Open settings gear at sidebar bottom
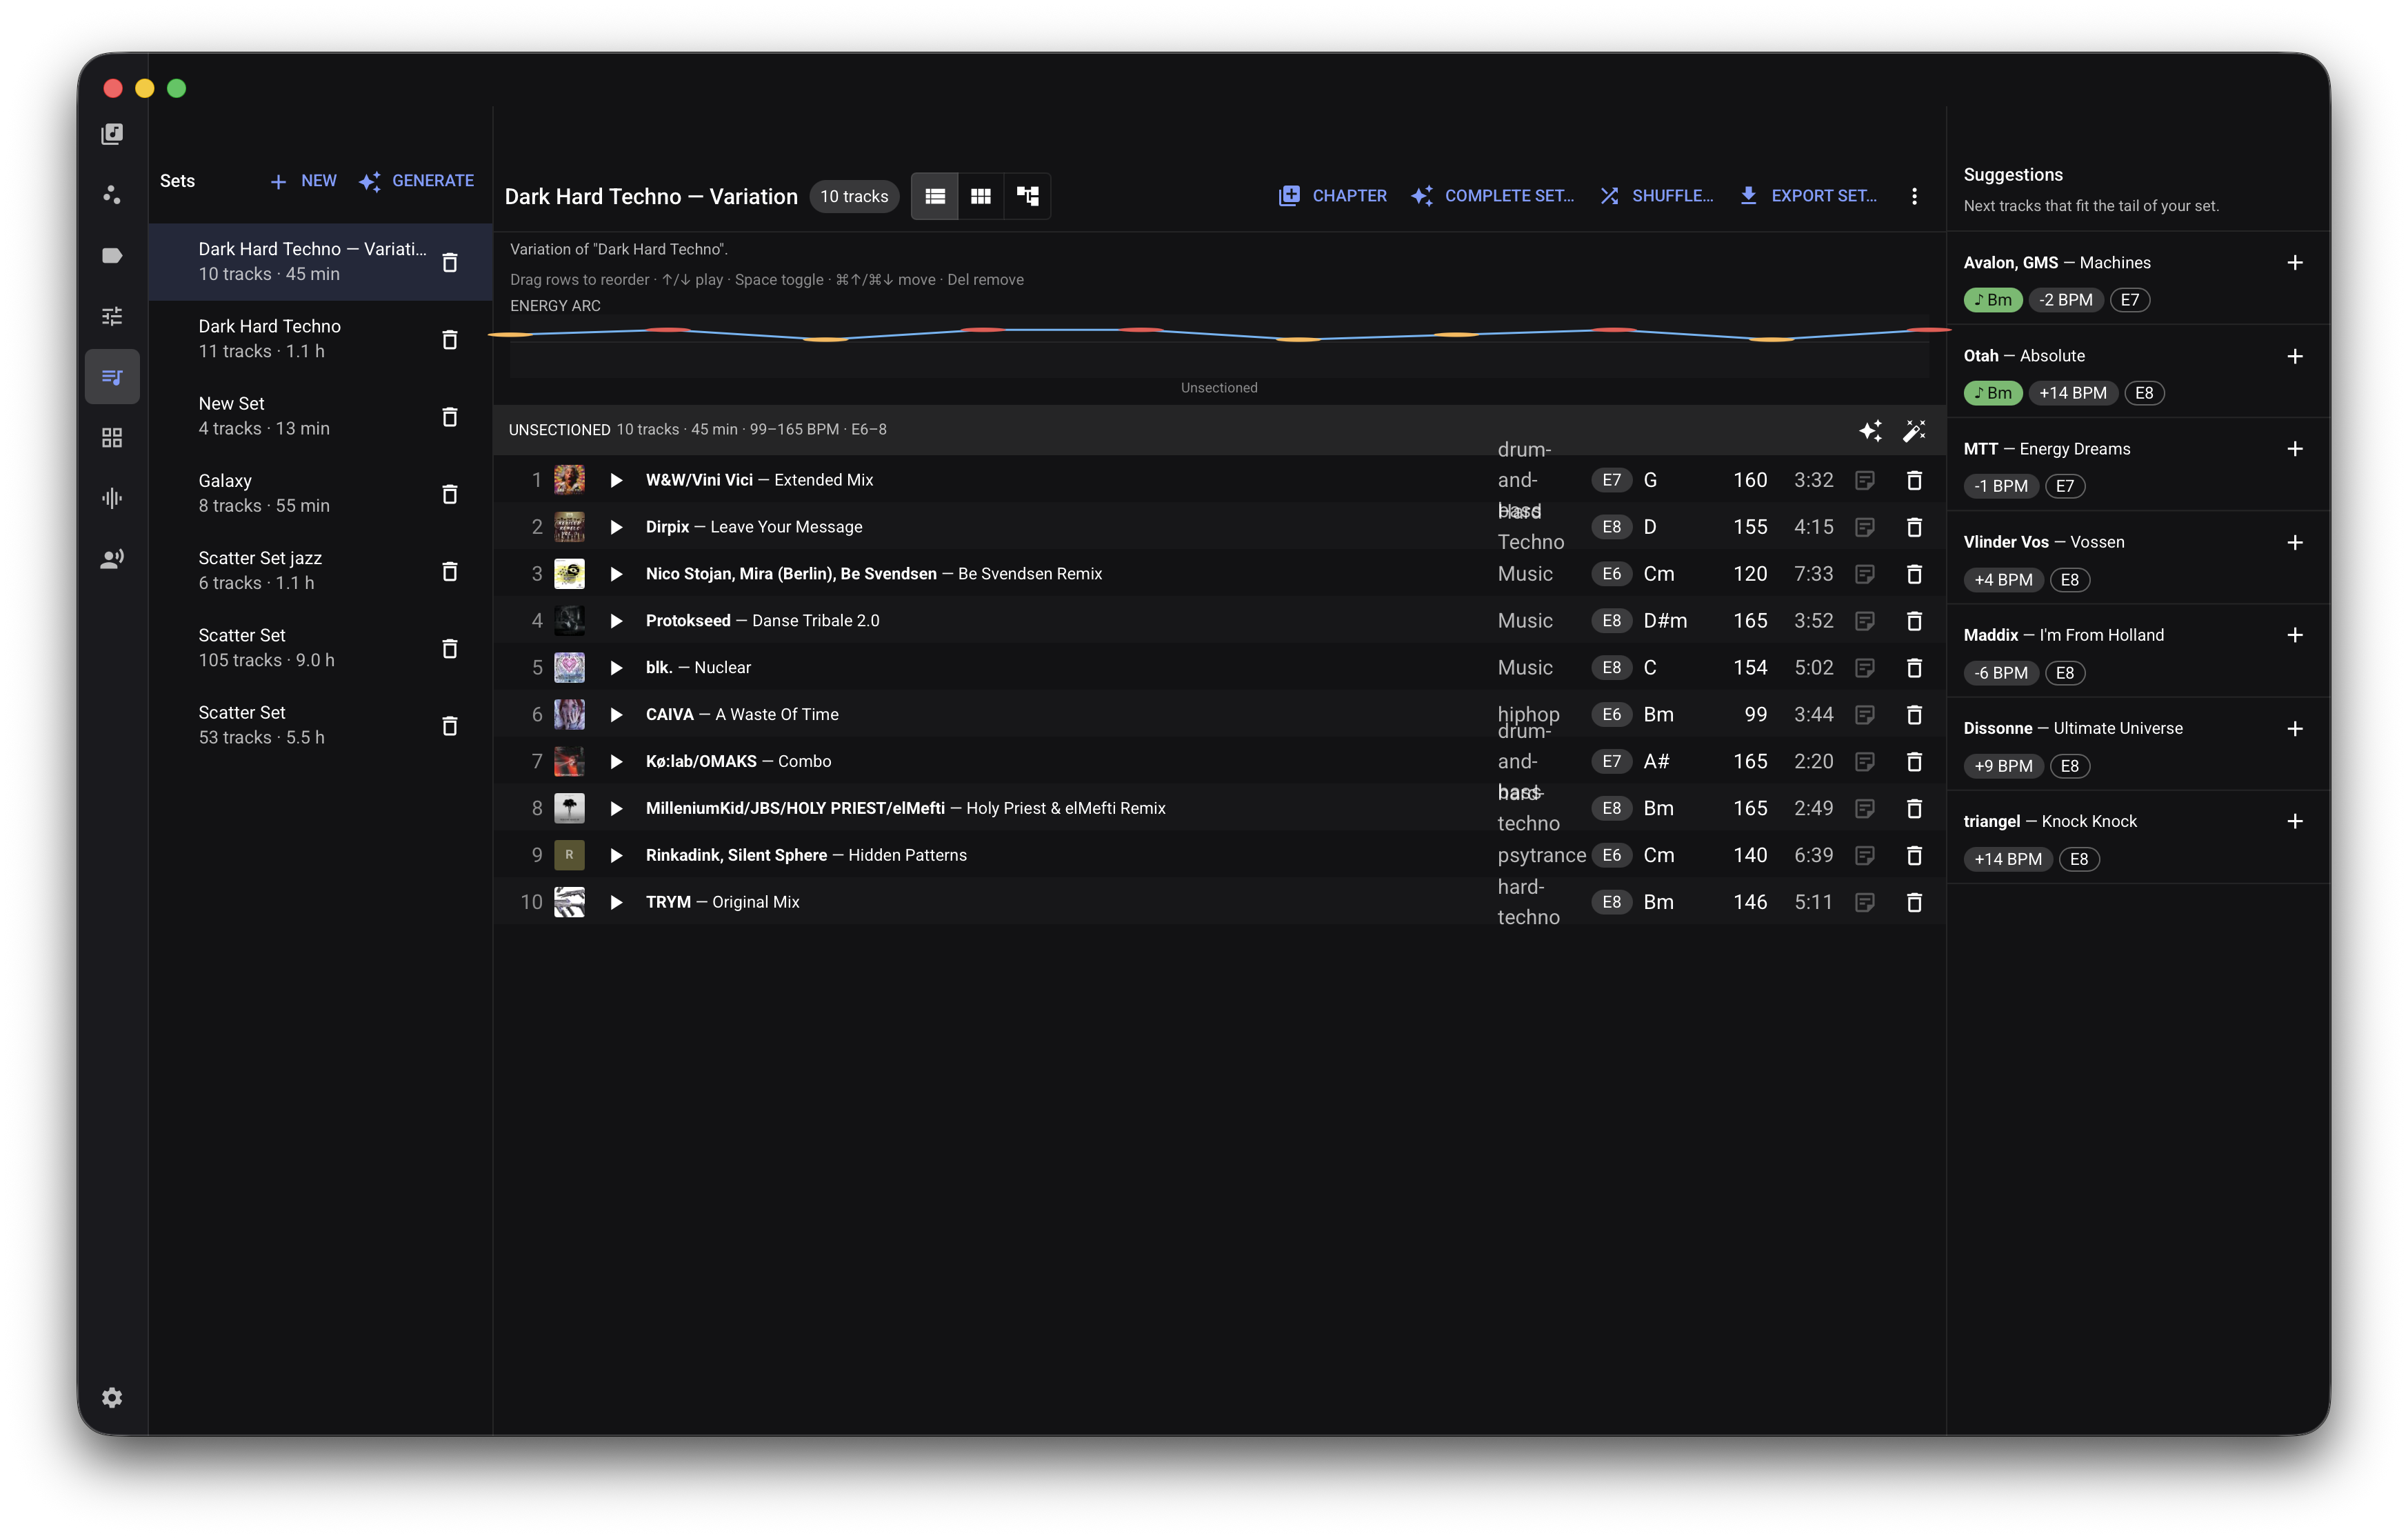This screenshot has height=1538, width=2408. click(x=112, y=1397)
